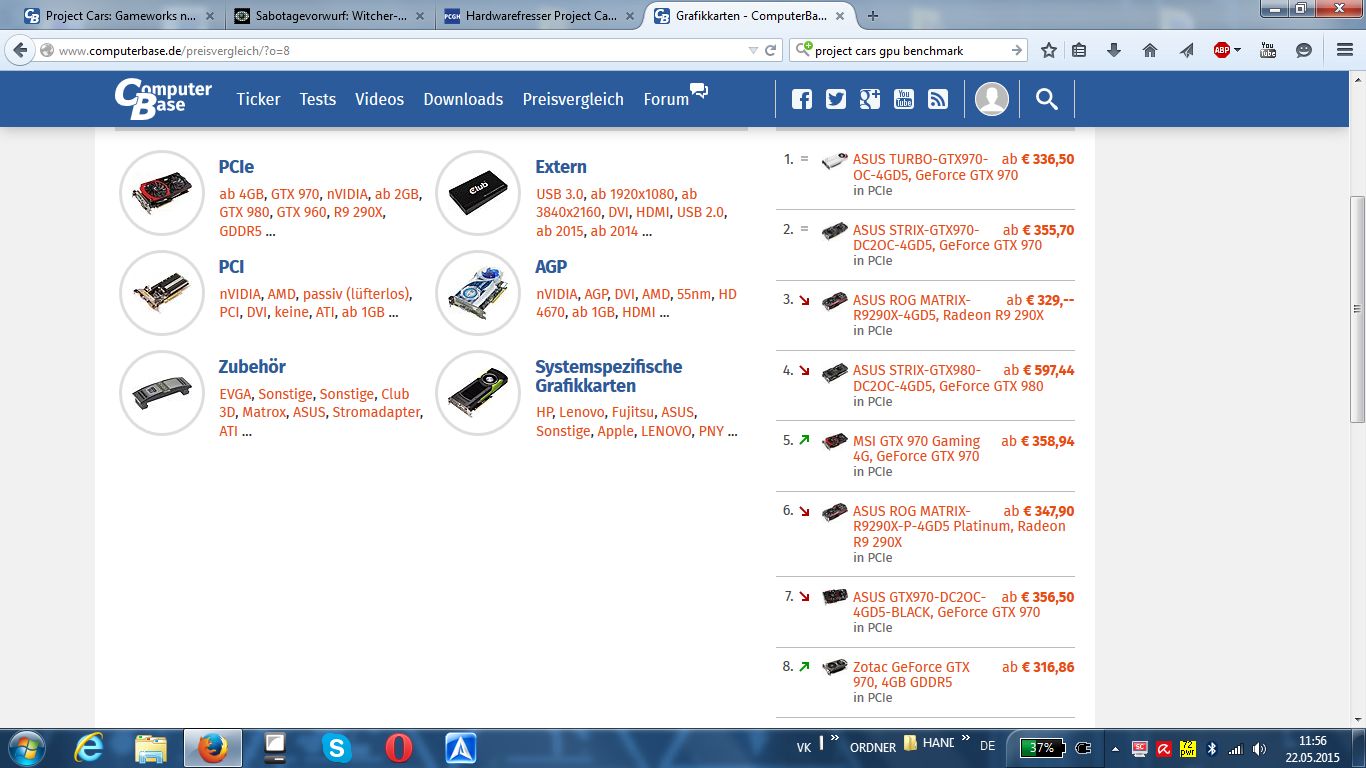Open Preisvergleich navigation menu item
The height and width of the screenshot is (768, 1366).
(573, 99)
